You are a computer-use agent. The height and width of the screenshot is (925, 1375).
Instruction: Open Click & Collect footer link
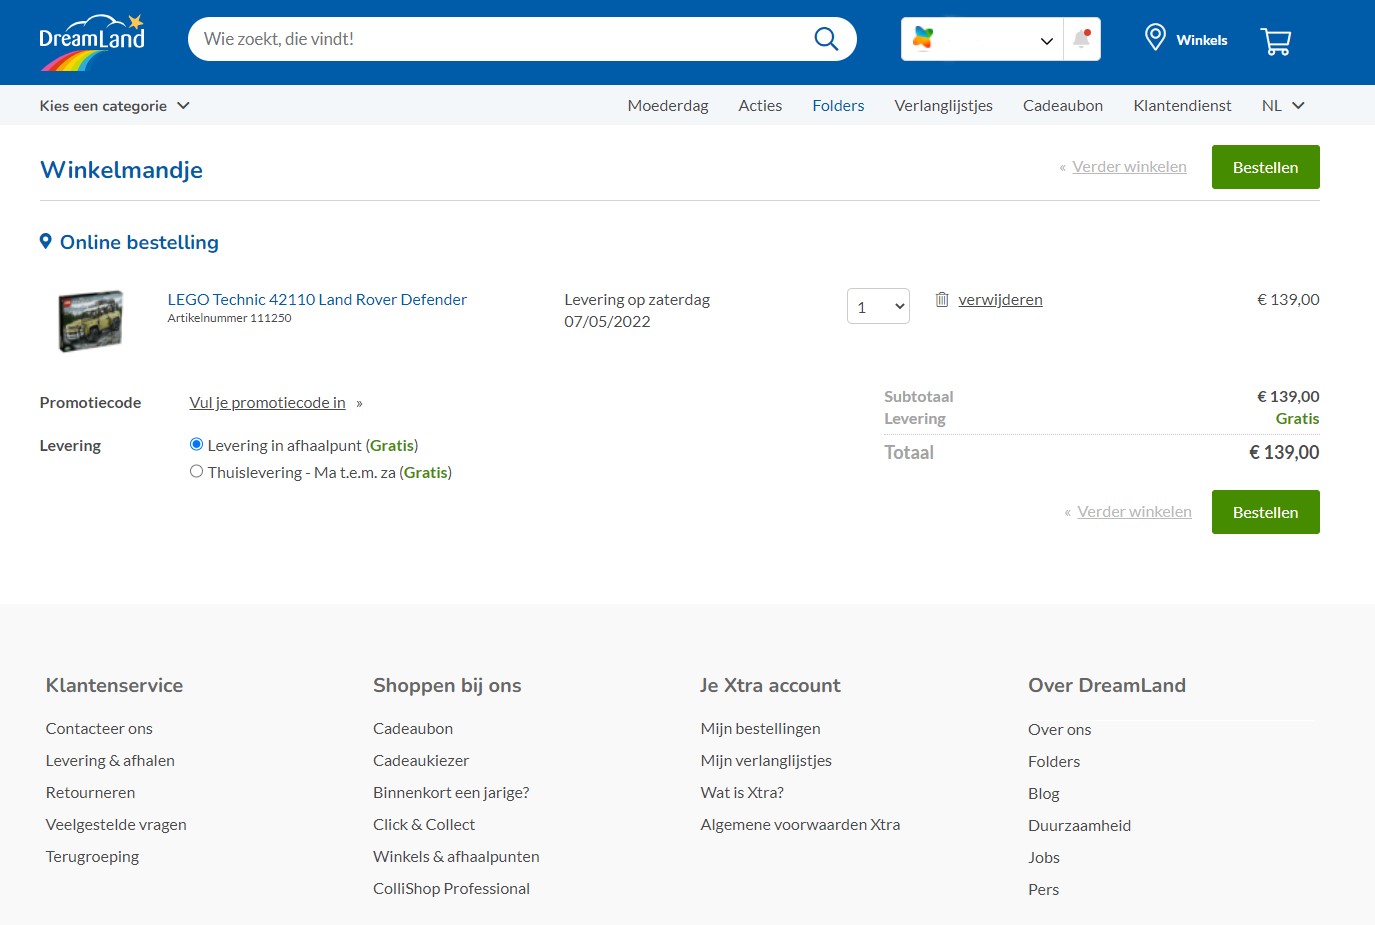coord(424,825)
